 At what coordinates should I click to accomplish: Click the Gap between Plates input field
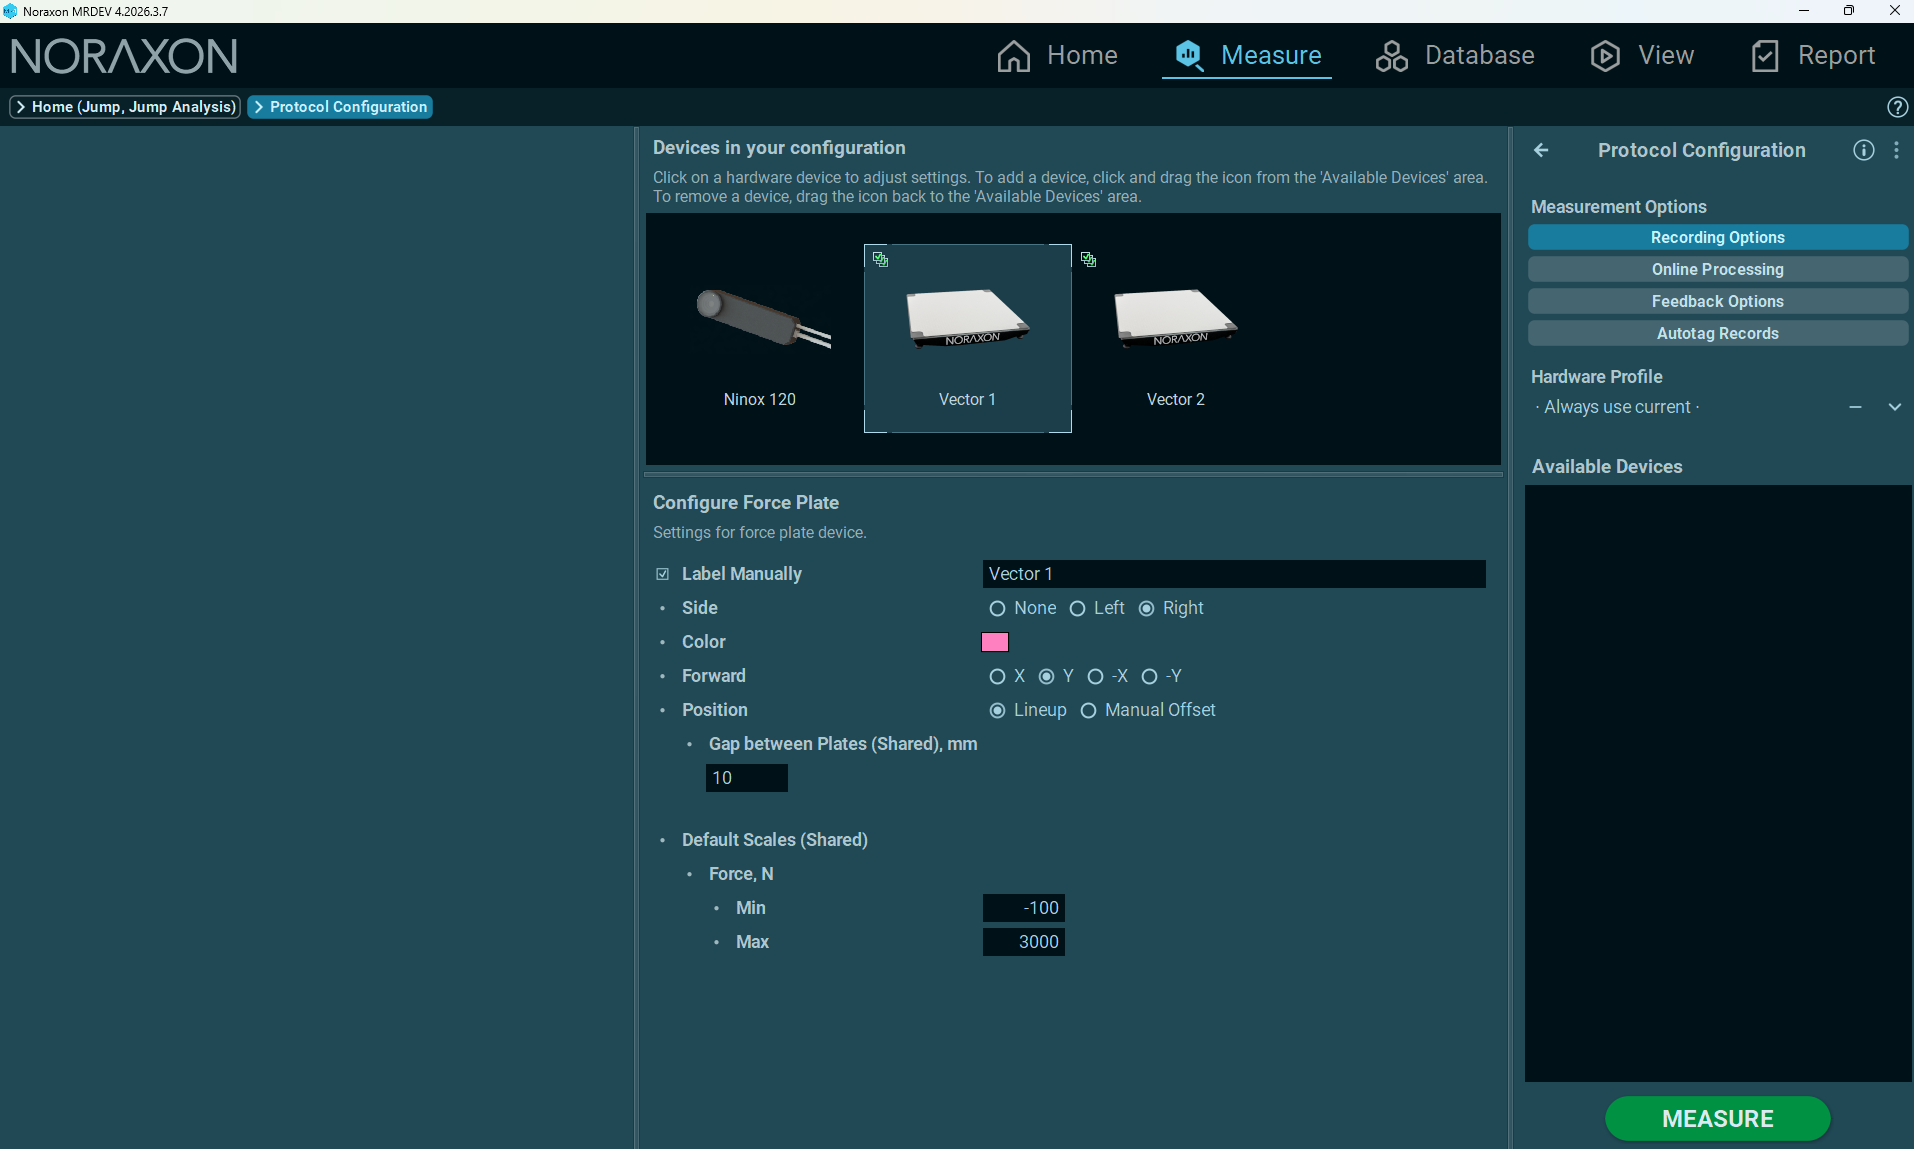point(746,778)
